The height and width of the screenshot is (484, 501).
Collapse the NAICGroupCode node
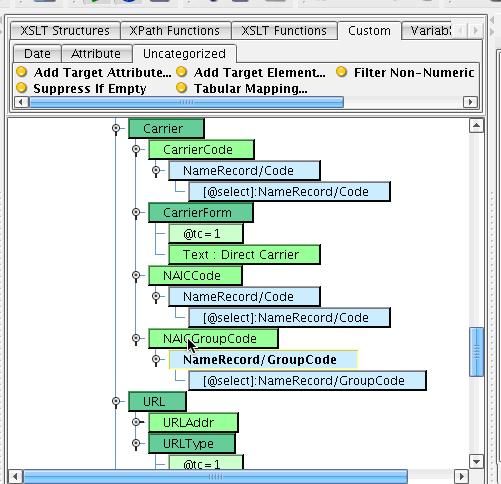click(x=136, y=339)
